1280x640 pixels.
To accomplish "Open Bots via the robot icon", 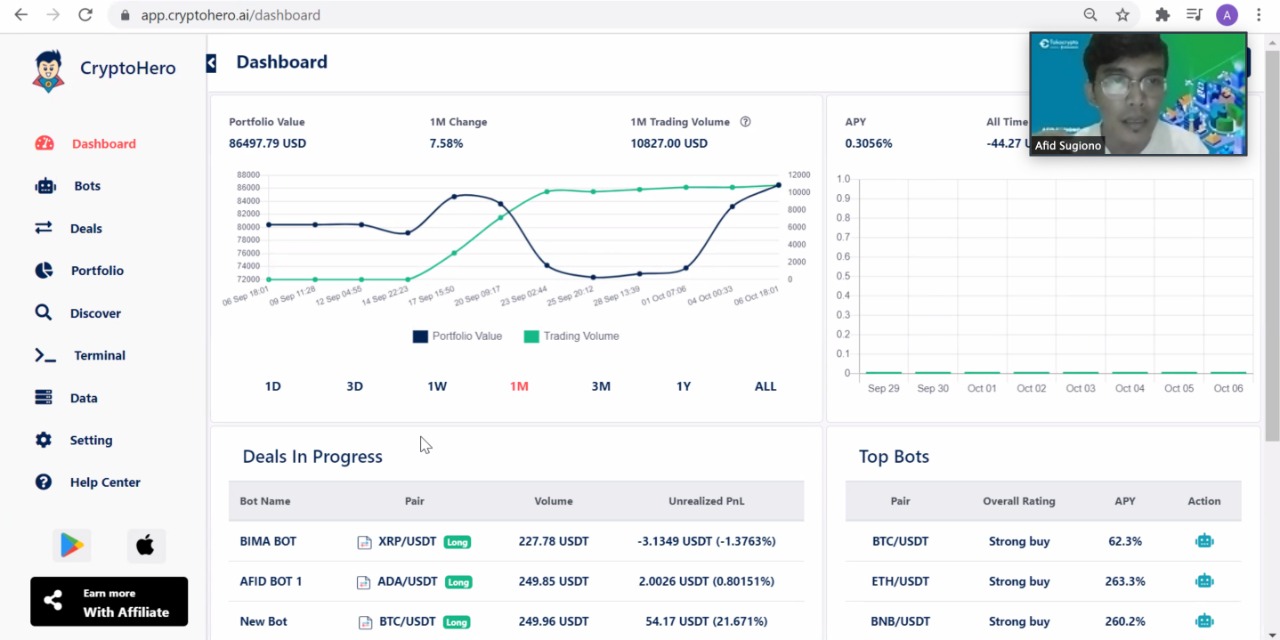I will click(45, 186).
